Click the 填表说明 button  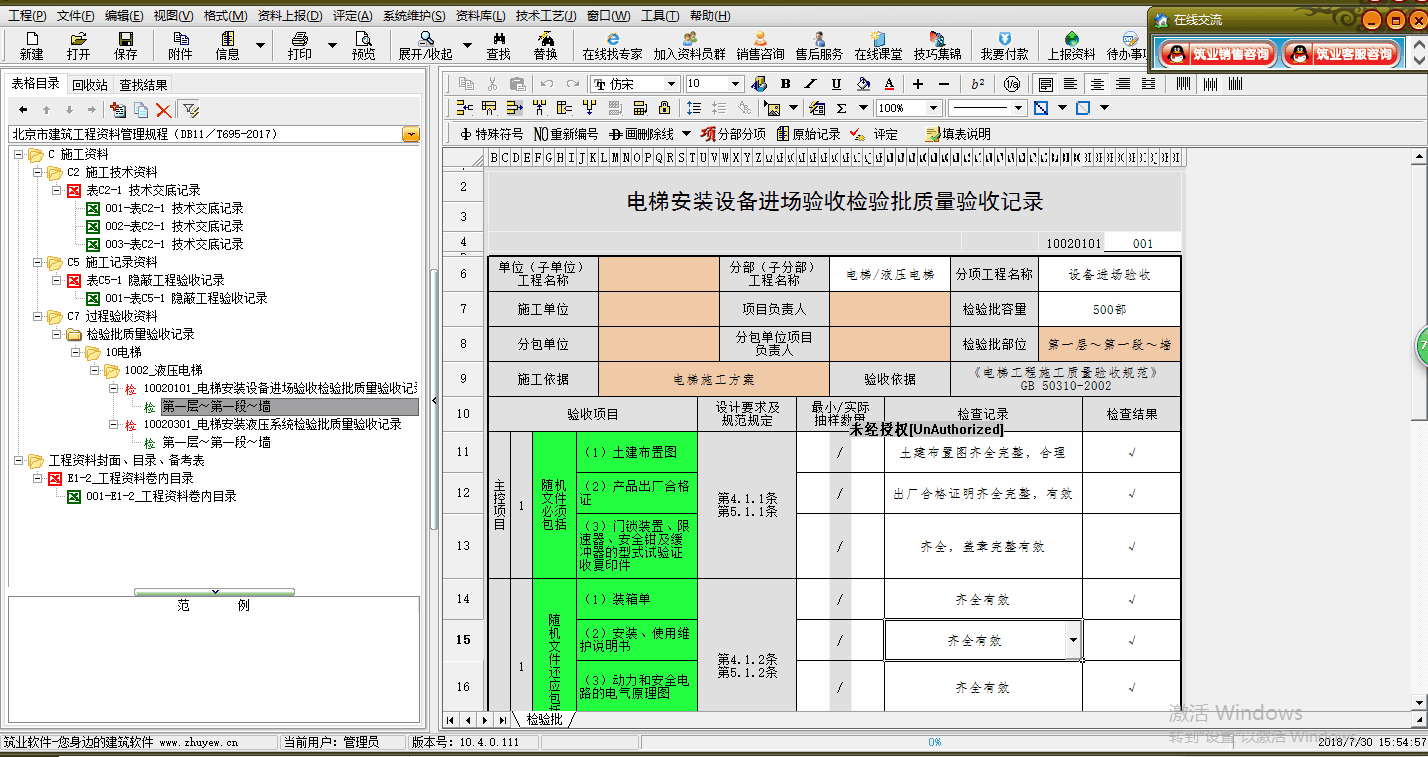(958, 134)
